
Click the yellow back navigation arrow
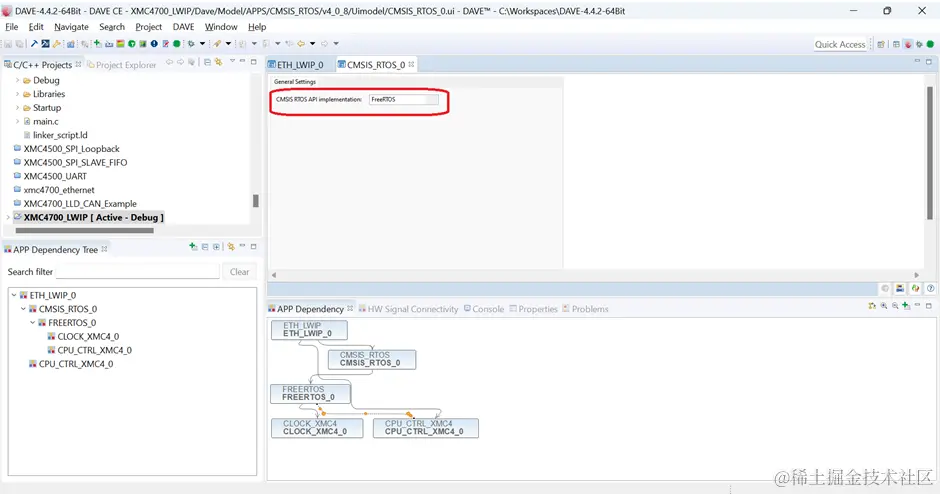pyautogui.click(x=300, y=43)
